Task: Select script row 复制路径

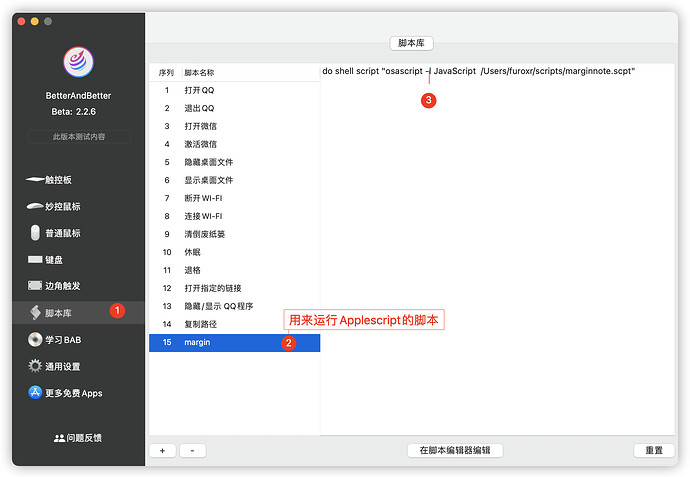Action: click(235, 324)
